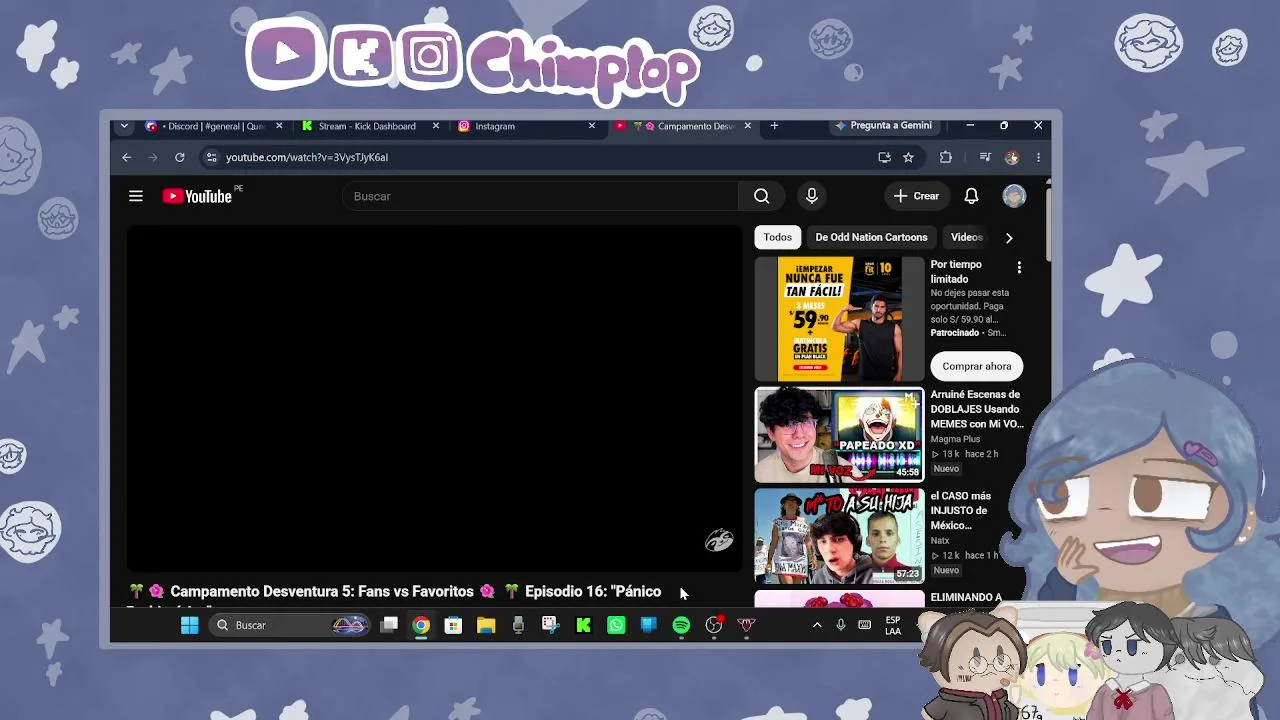
Task: Open the YouTube guide hamburger menu
Action: click(x=136, y=196)
